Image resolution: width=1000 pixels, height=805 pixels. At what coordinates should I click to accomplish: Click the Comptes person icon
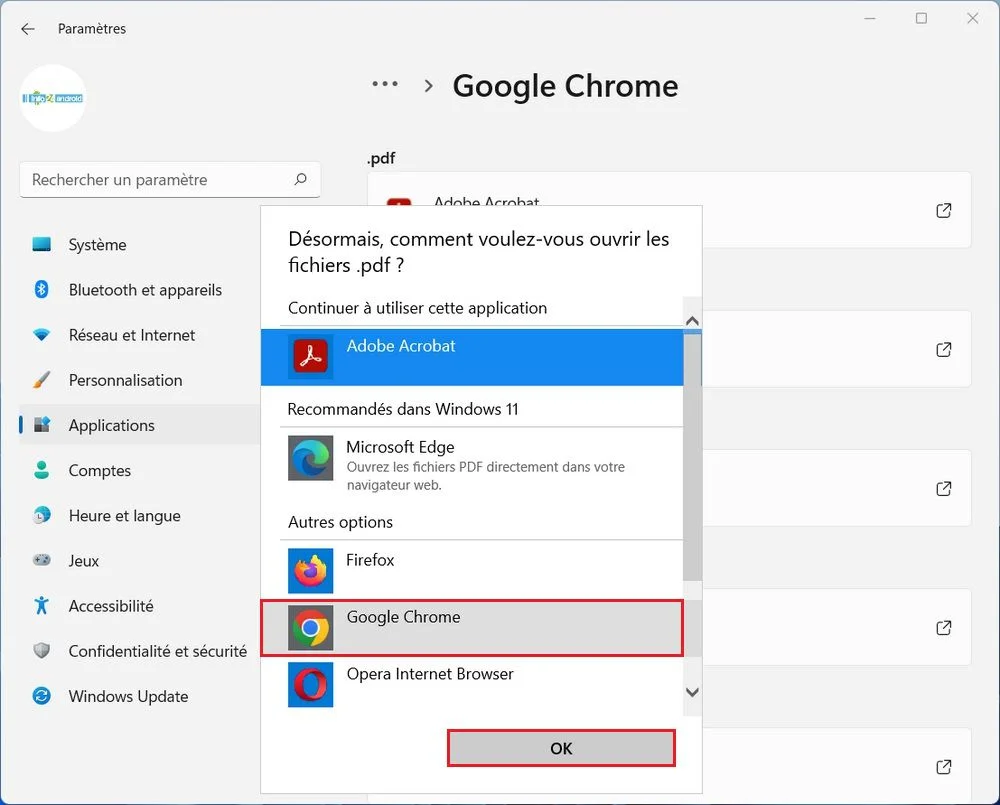click(41, 470)
